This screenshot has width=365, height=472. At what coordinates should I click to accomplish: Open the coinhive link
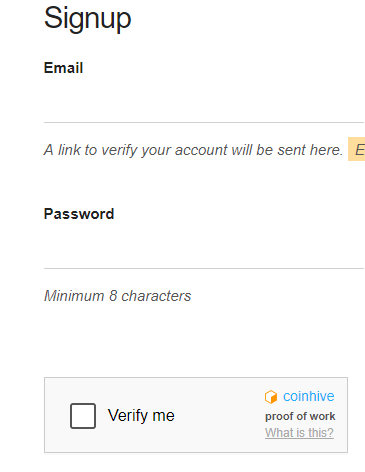pyautogui.click(x=309, y=396)
